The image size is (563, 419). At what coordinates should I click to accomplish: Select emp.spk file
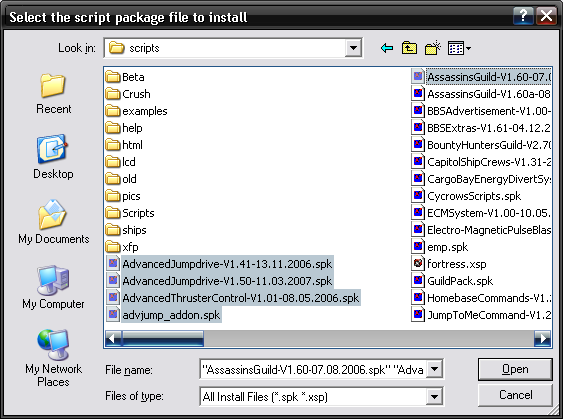[440, 247]
